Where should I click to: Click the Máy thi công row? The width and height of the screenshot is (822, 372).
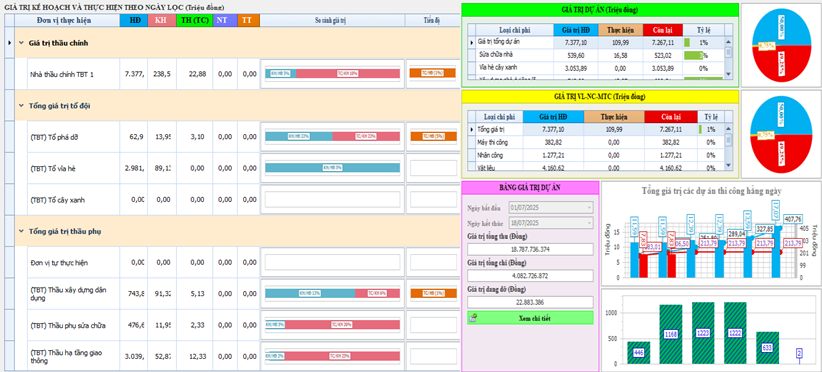pyautogui.click(x=597, y=142)
